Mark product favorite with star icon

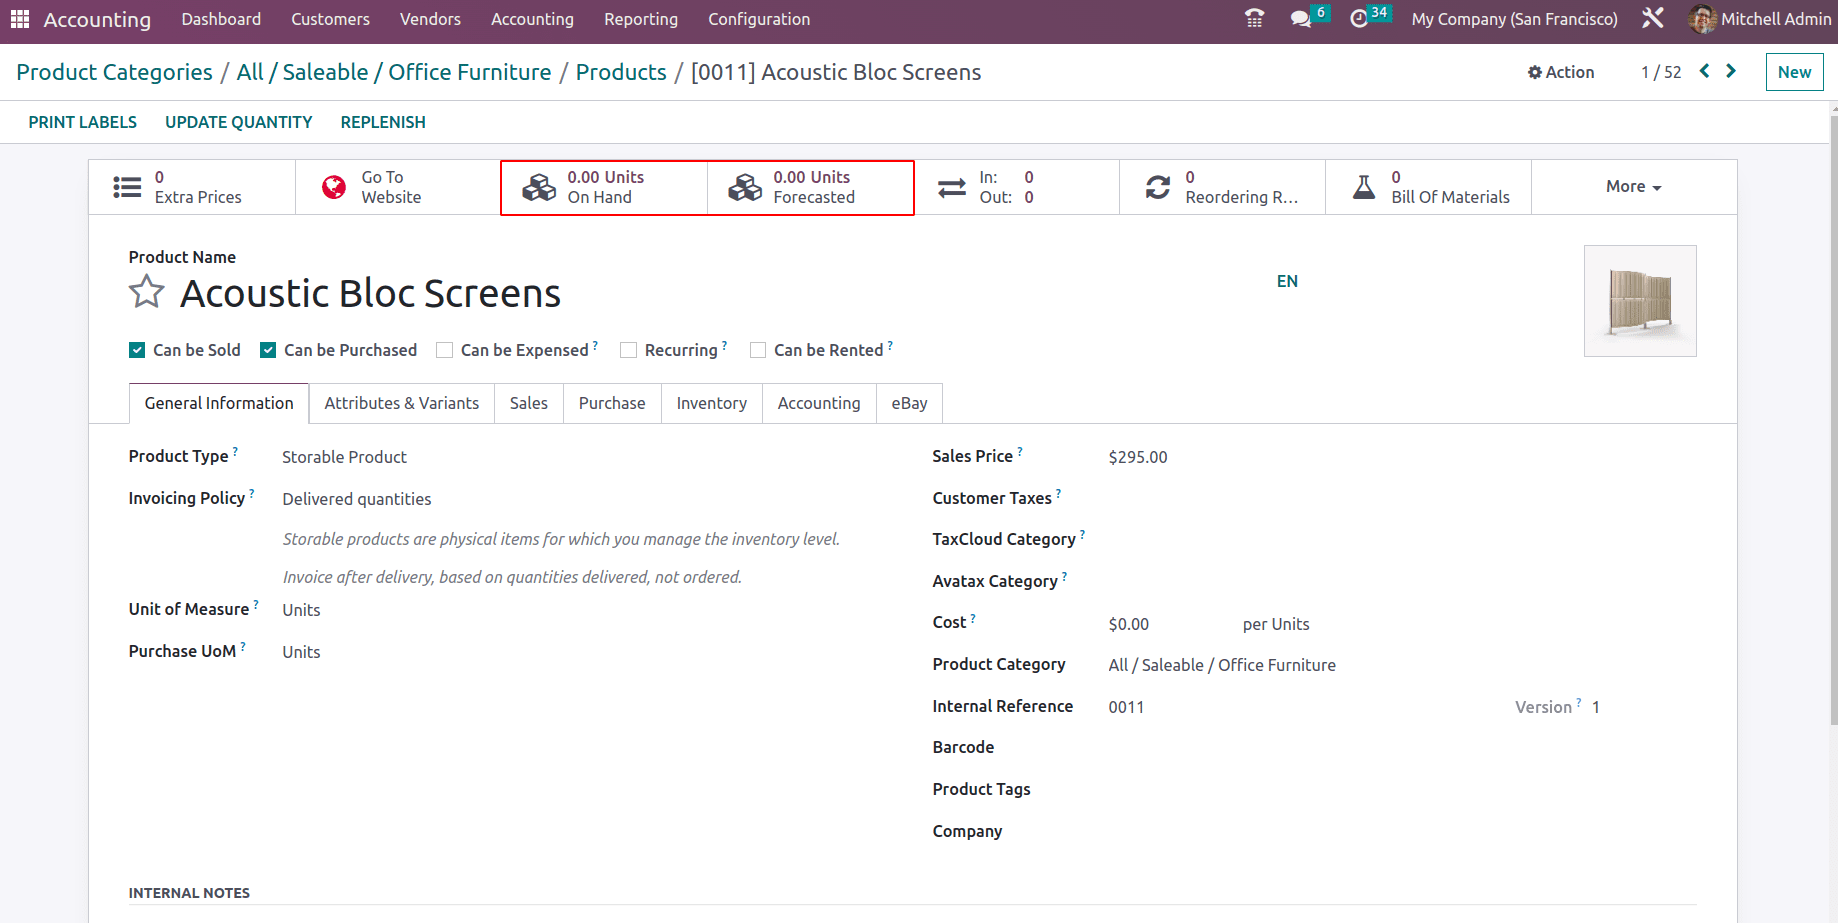click(147, 292)
